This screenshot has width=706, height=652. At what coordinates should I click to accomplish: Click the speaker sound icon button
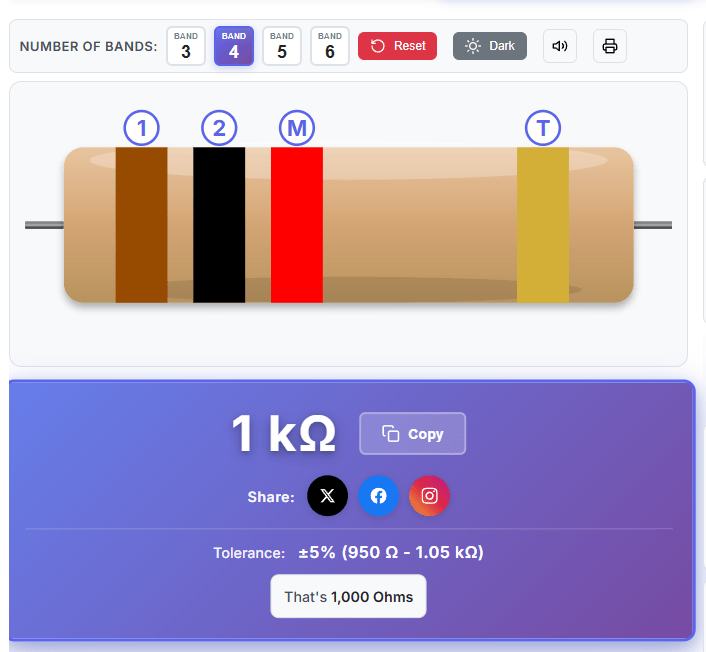point(560,46)
